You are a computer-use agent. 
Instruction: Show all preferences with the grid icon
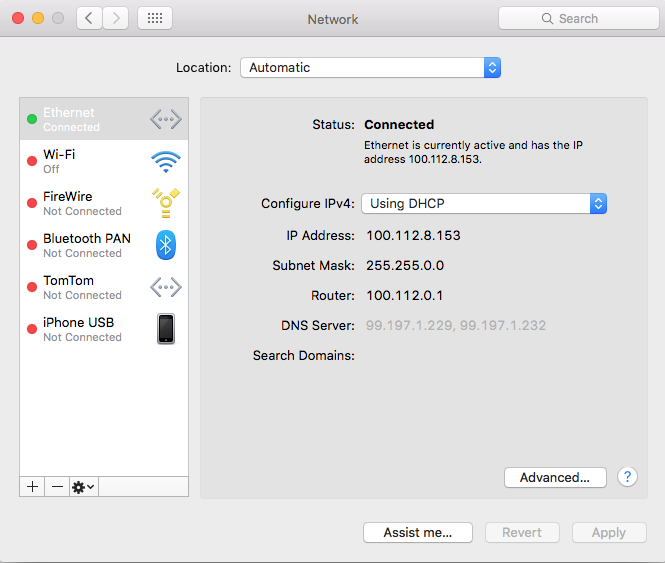click(155, 18)
